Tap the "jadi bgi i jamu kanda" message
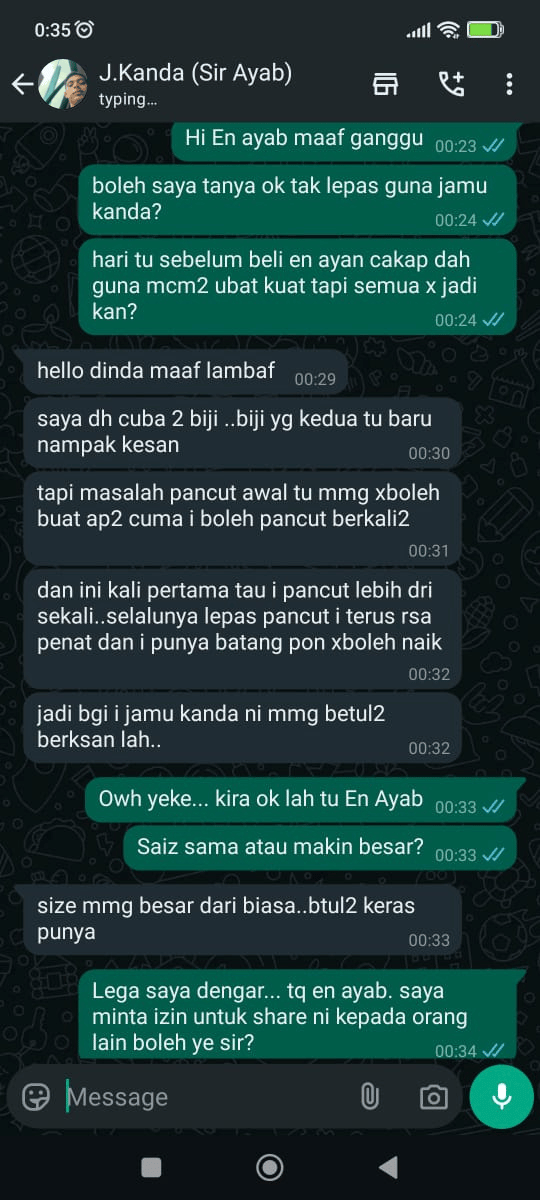 tap(242, 728)
